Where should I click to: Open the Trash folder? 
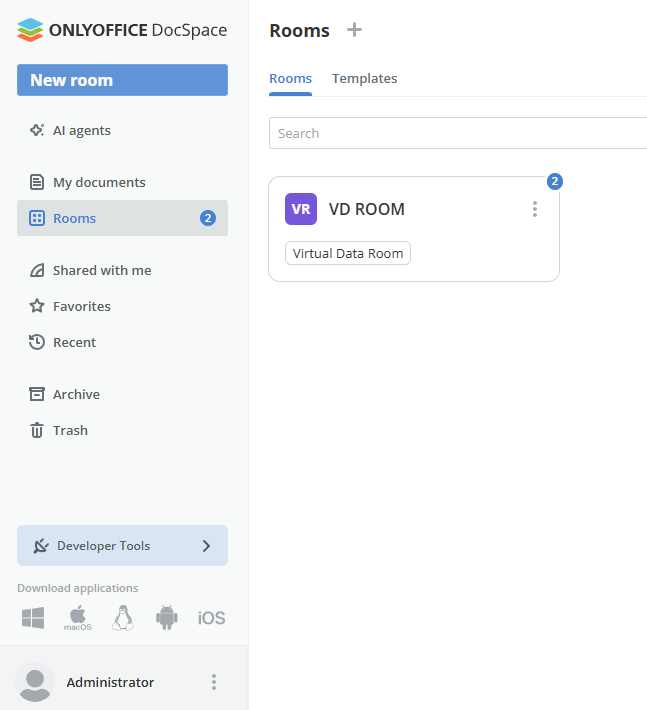click(x=70, y=430)
